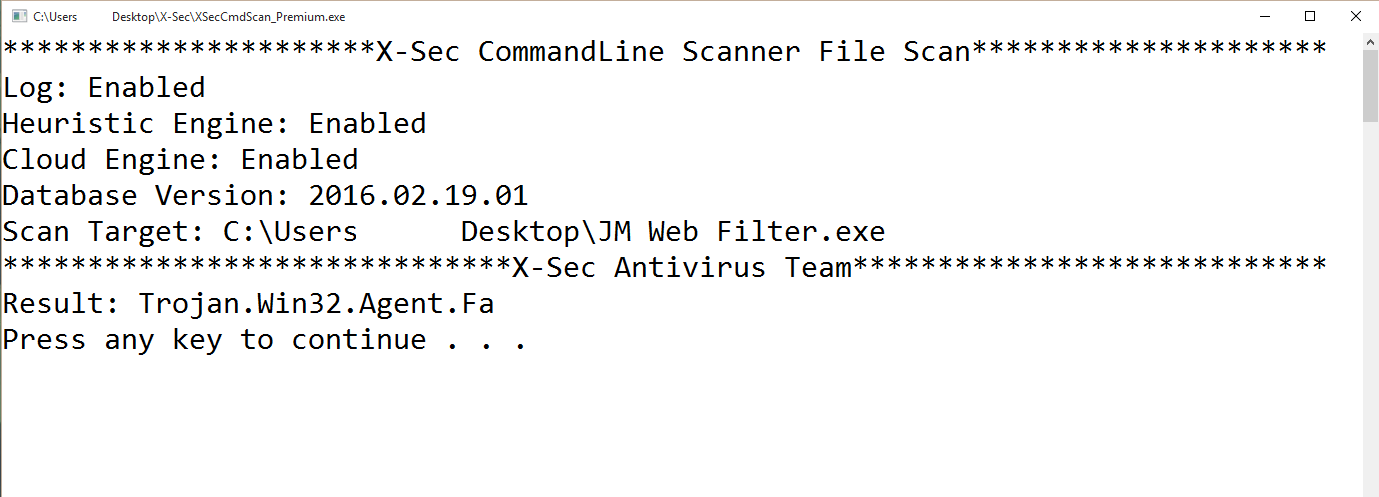
Task: Open the console window system menu icon
Action: 18,16
